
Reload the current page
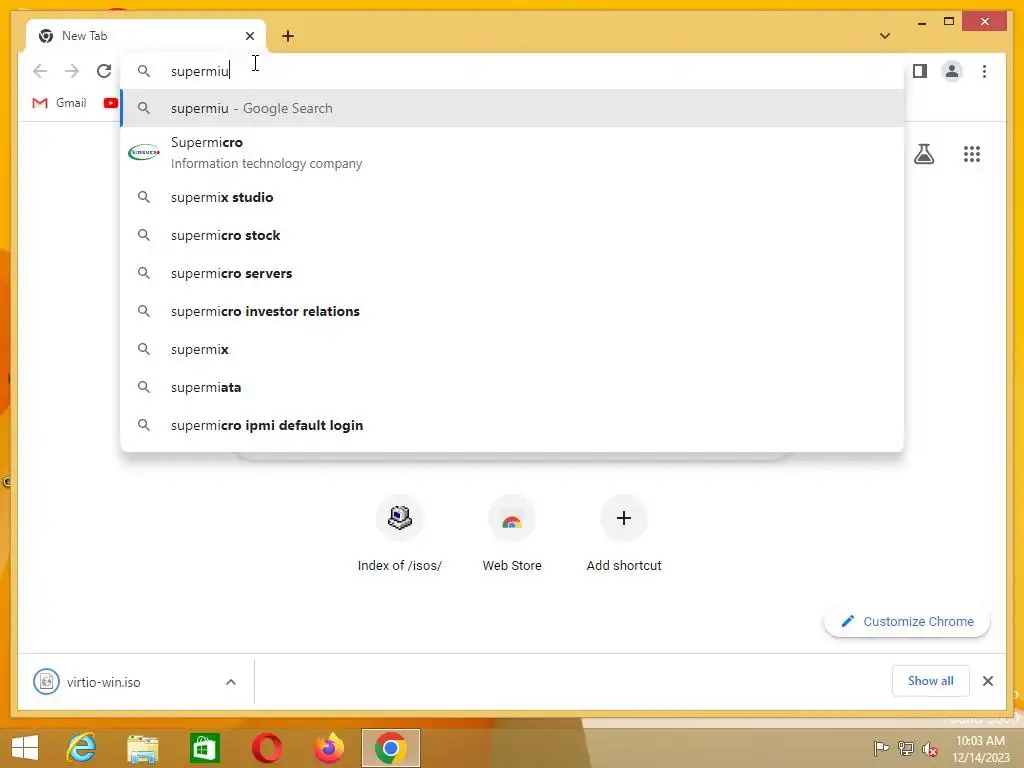(104, 71)
